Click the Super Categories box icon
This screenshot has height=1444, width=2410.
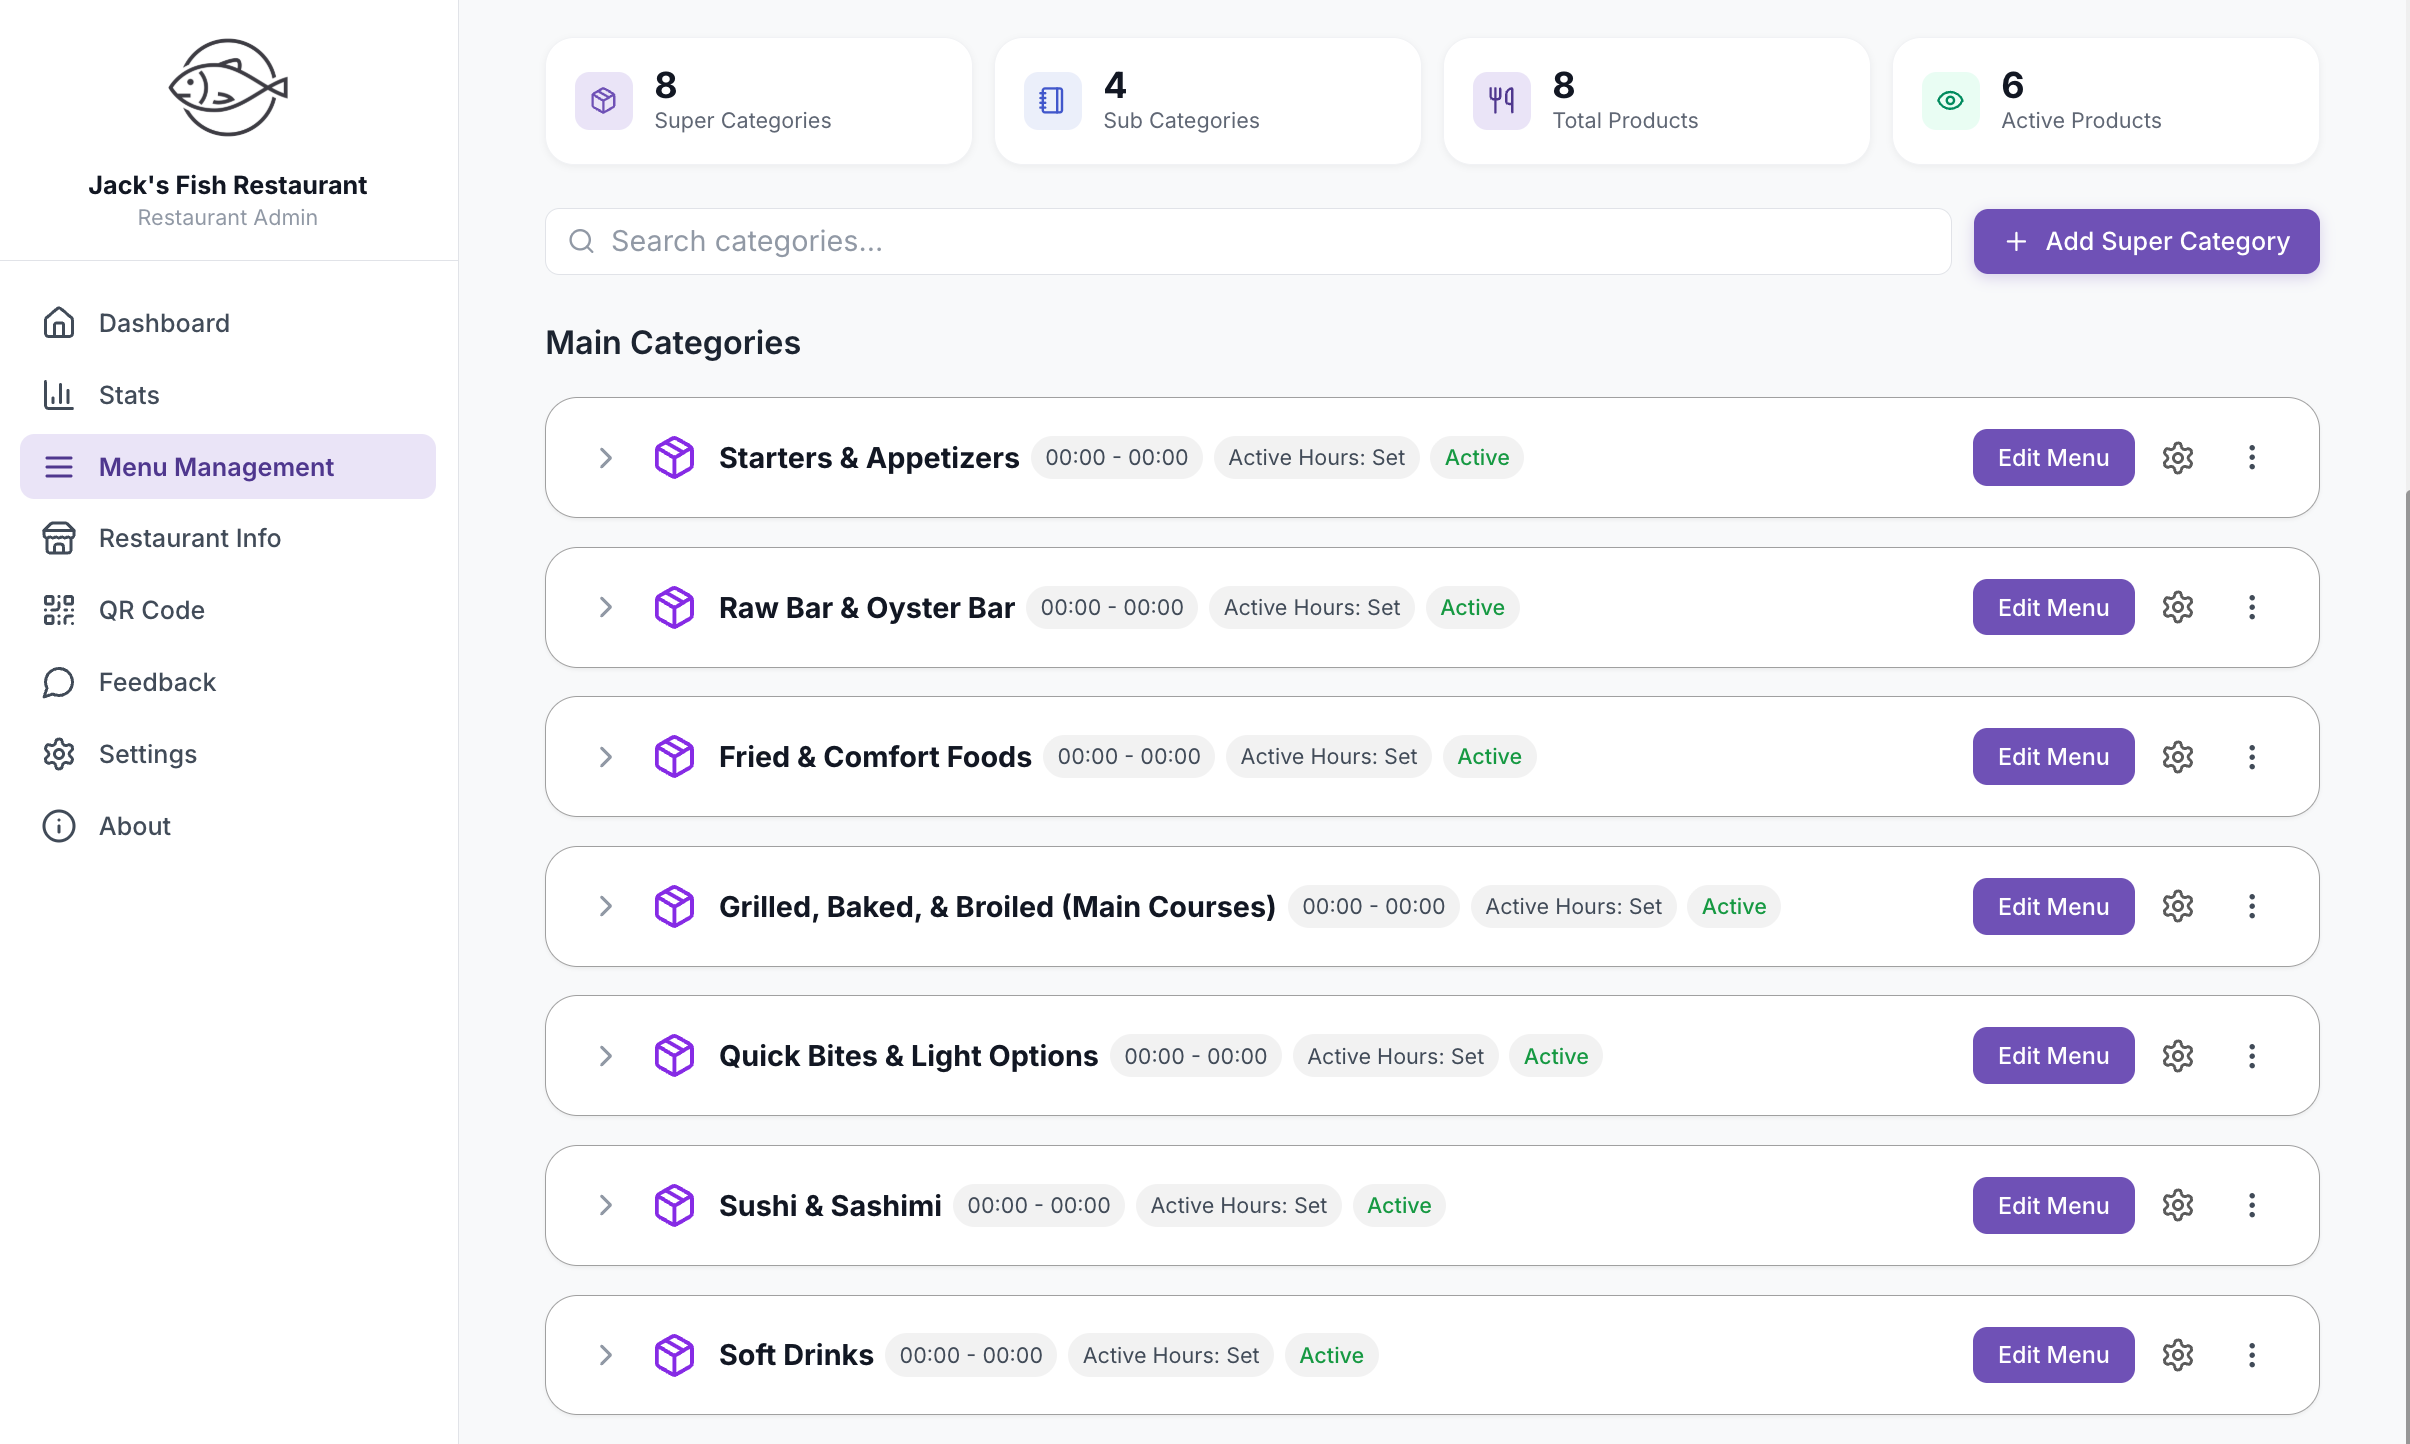point(603,101)
